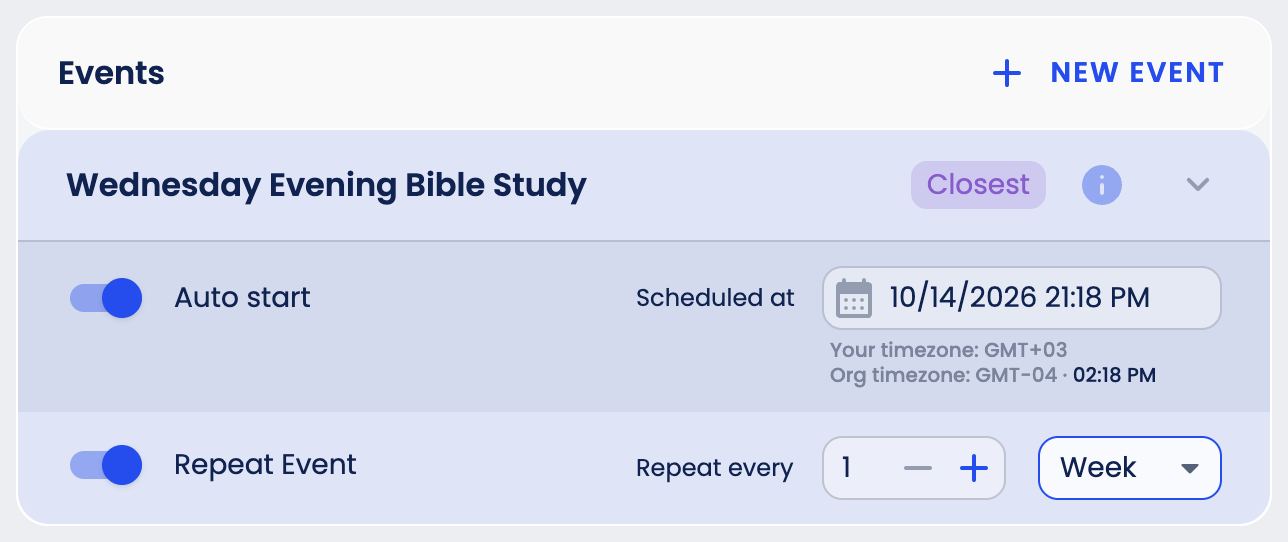The width and height of the screenshot is (1288, 542).
Task: Click the Wednesday Evening Bible Study title
Action: click(326, 185)
